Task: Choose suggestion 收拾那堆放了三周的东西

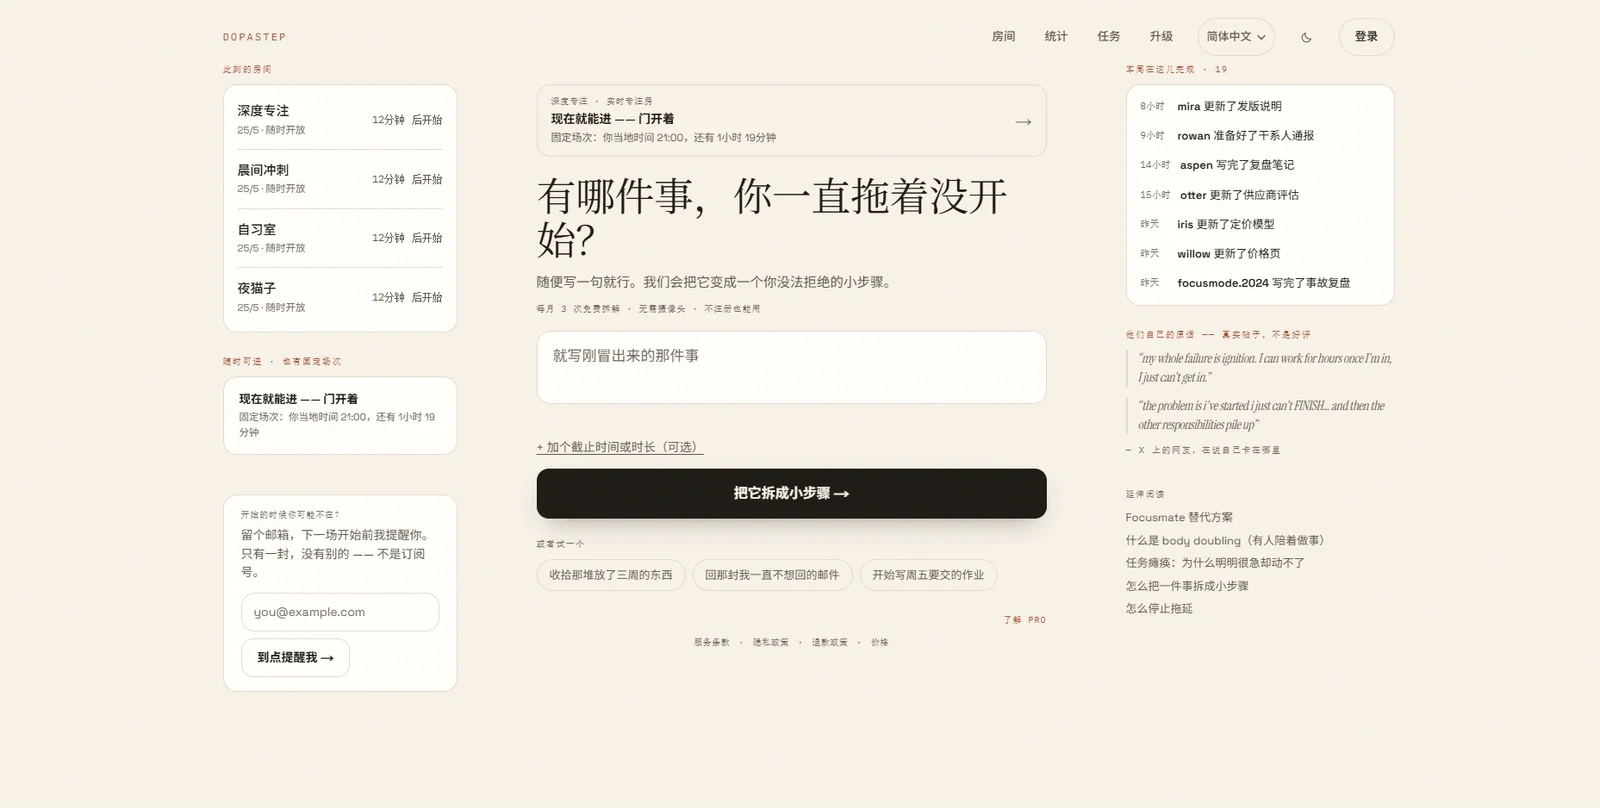Action: click(x=611, y=575)
